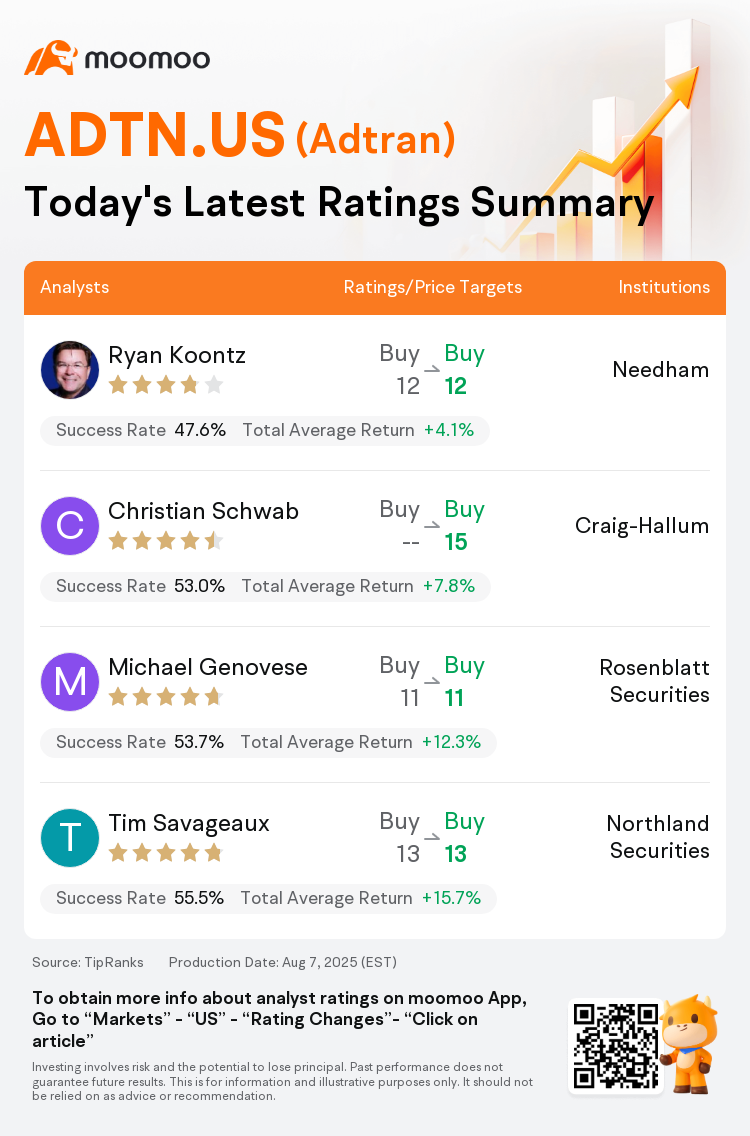Click Christian Schwab's Buy 15 target

pyautogui.click(x=464, y=526)
